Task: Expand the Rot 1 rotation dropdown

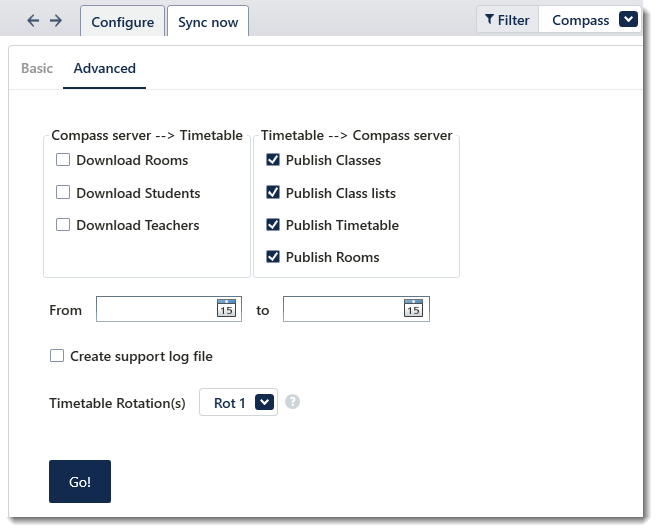Action: [x=264, y=403]
